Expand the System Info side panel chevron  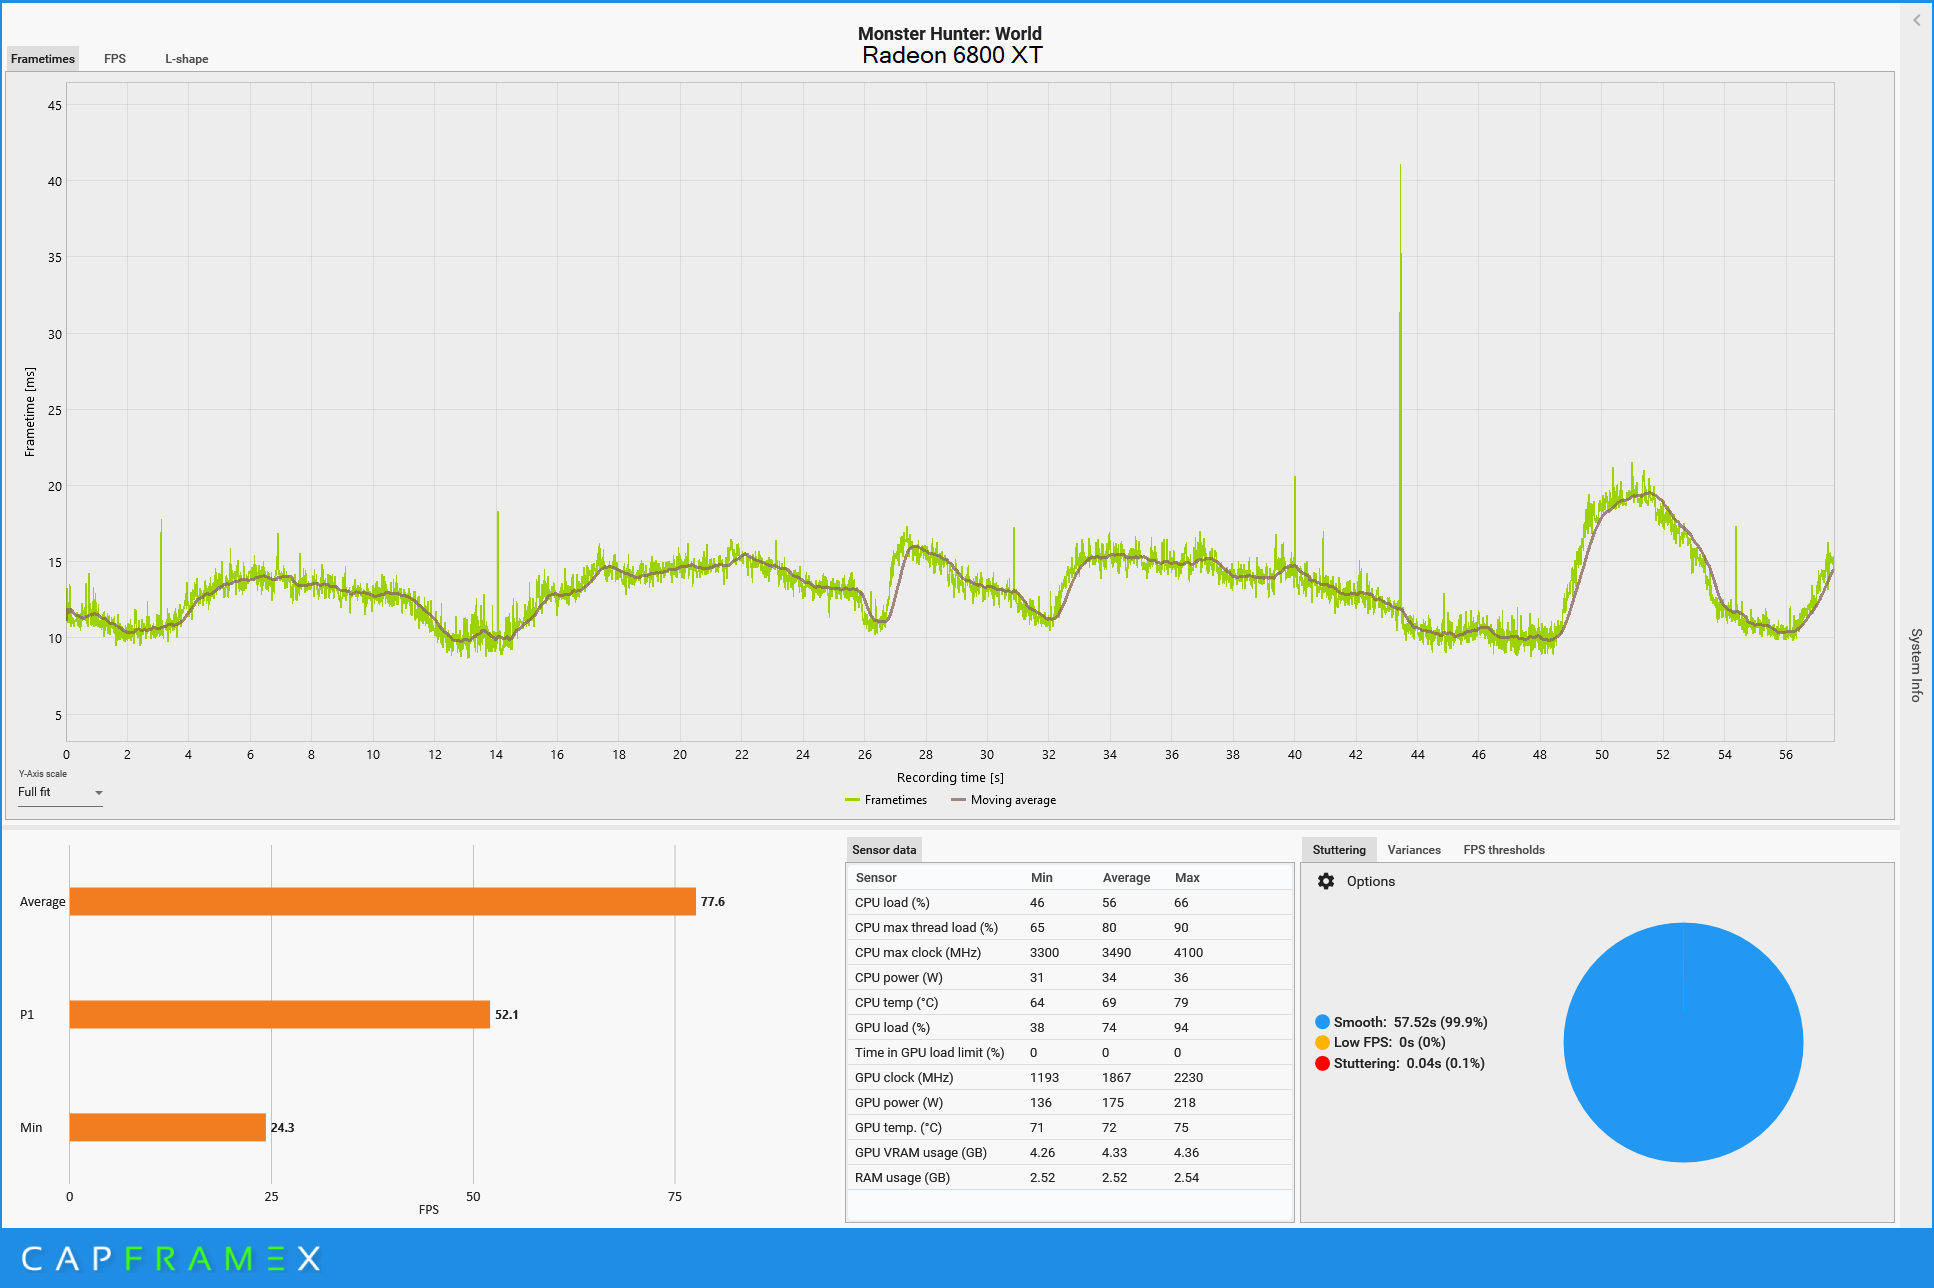(x=1916, y=20)
